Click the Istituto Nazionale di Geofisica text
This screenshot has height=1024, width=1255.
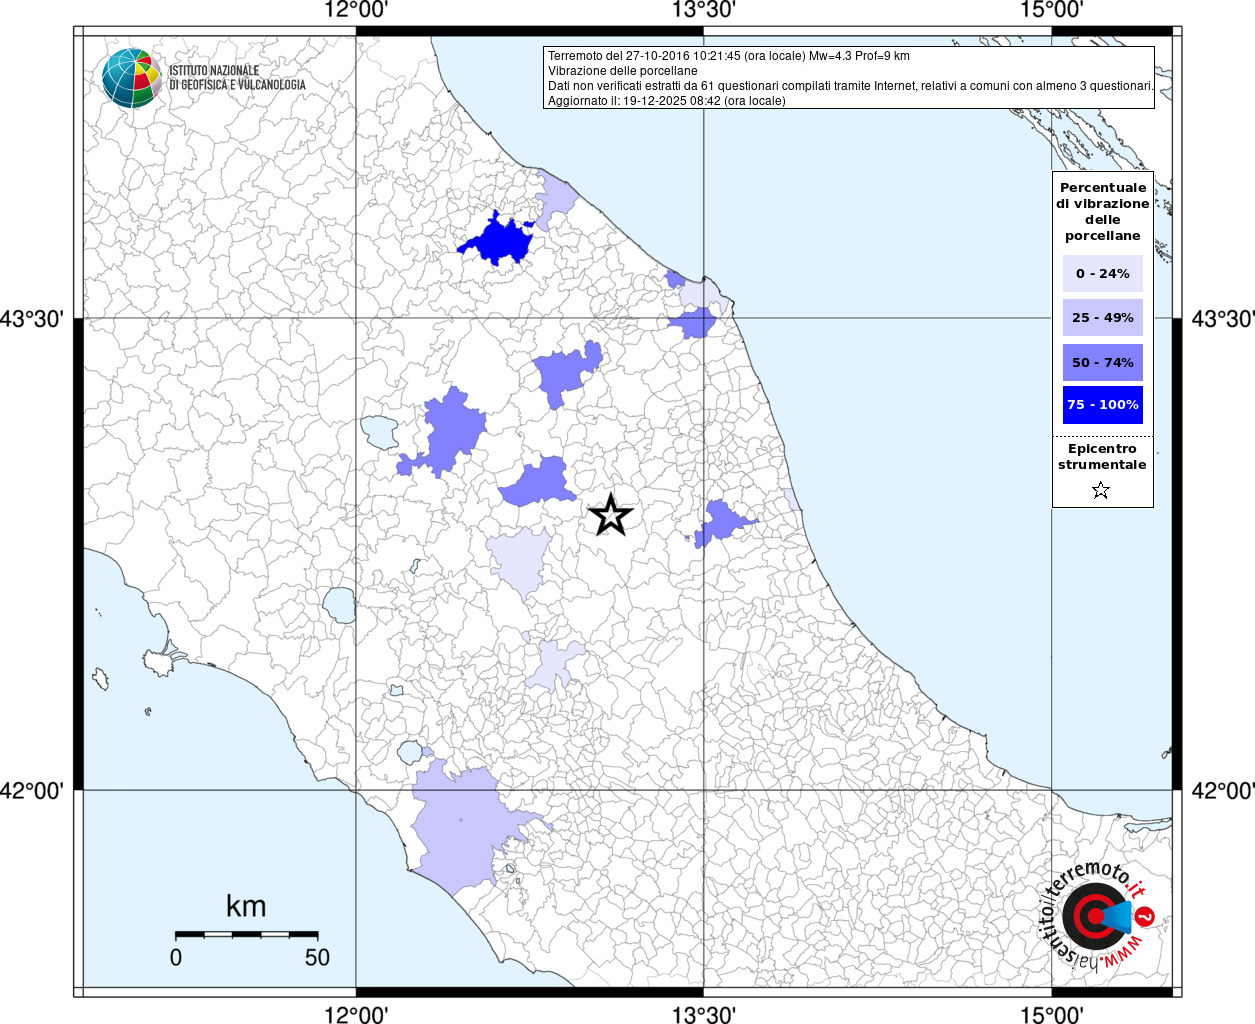[237, 78]
